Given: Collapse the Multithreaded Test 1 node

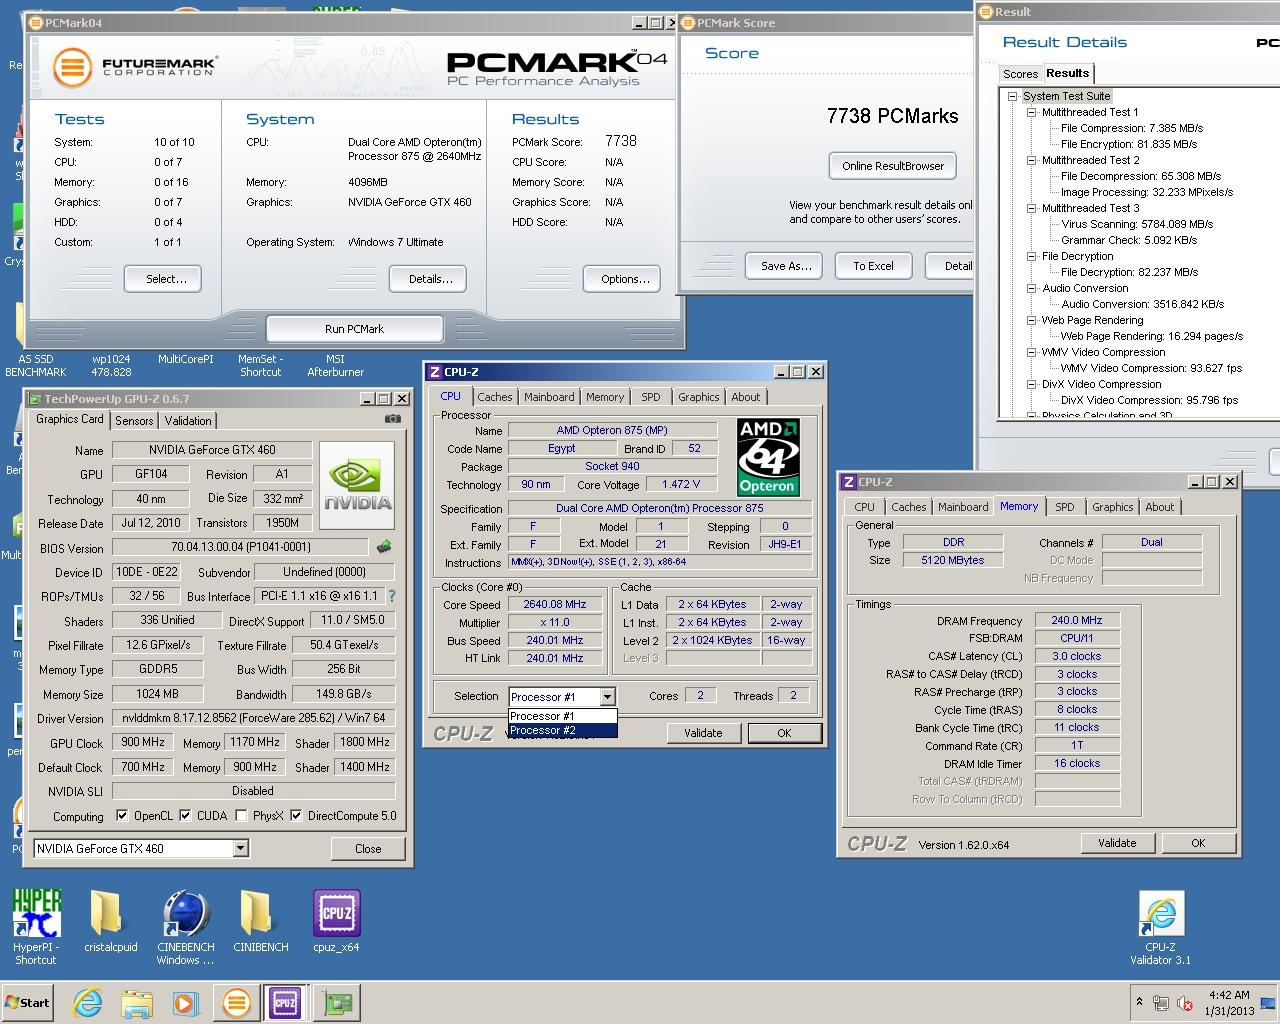Looking at the screenshot, I should [1031, 112].
